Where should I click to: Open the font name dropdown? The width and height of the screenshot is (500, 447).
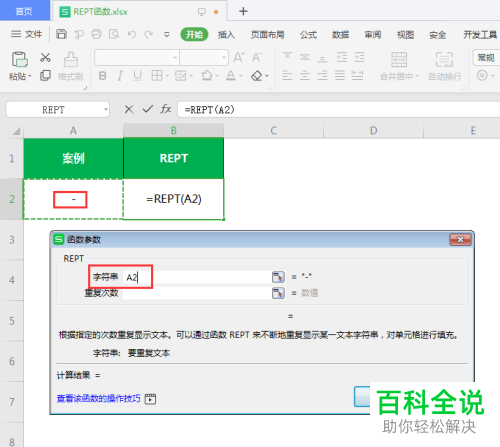175,58
